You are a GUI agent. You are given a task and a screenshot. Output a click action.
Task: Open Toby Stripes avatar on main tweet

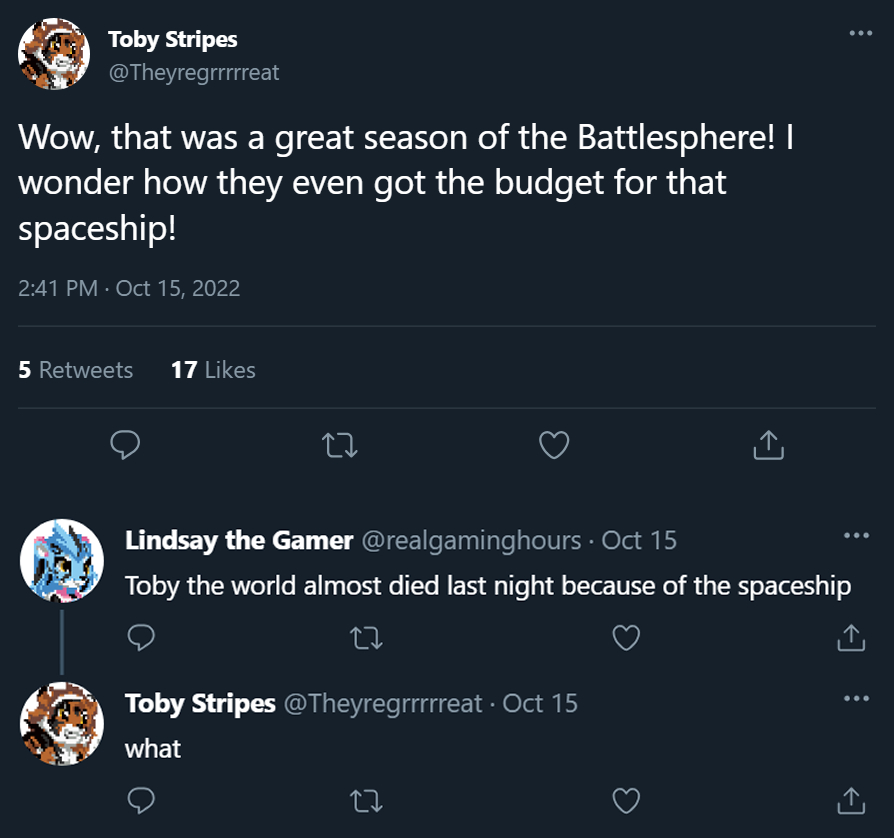pyautogui.click(x=54, y=53)
